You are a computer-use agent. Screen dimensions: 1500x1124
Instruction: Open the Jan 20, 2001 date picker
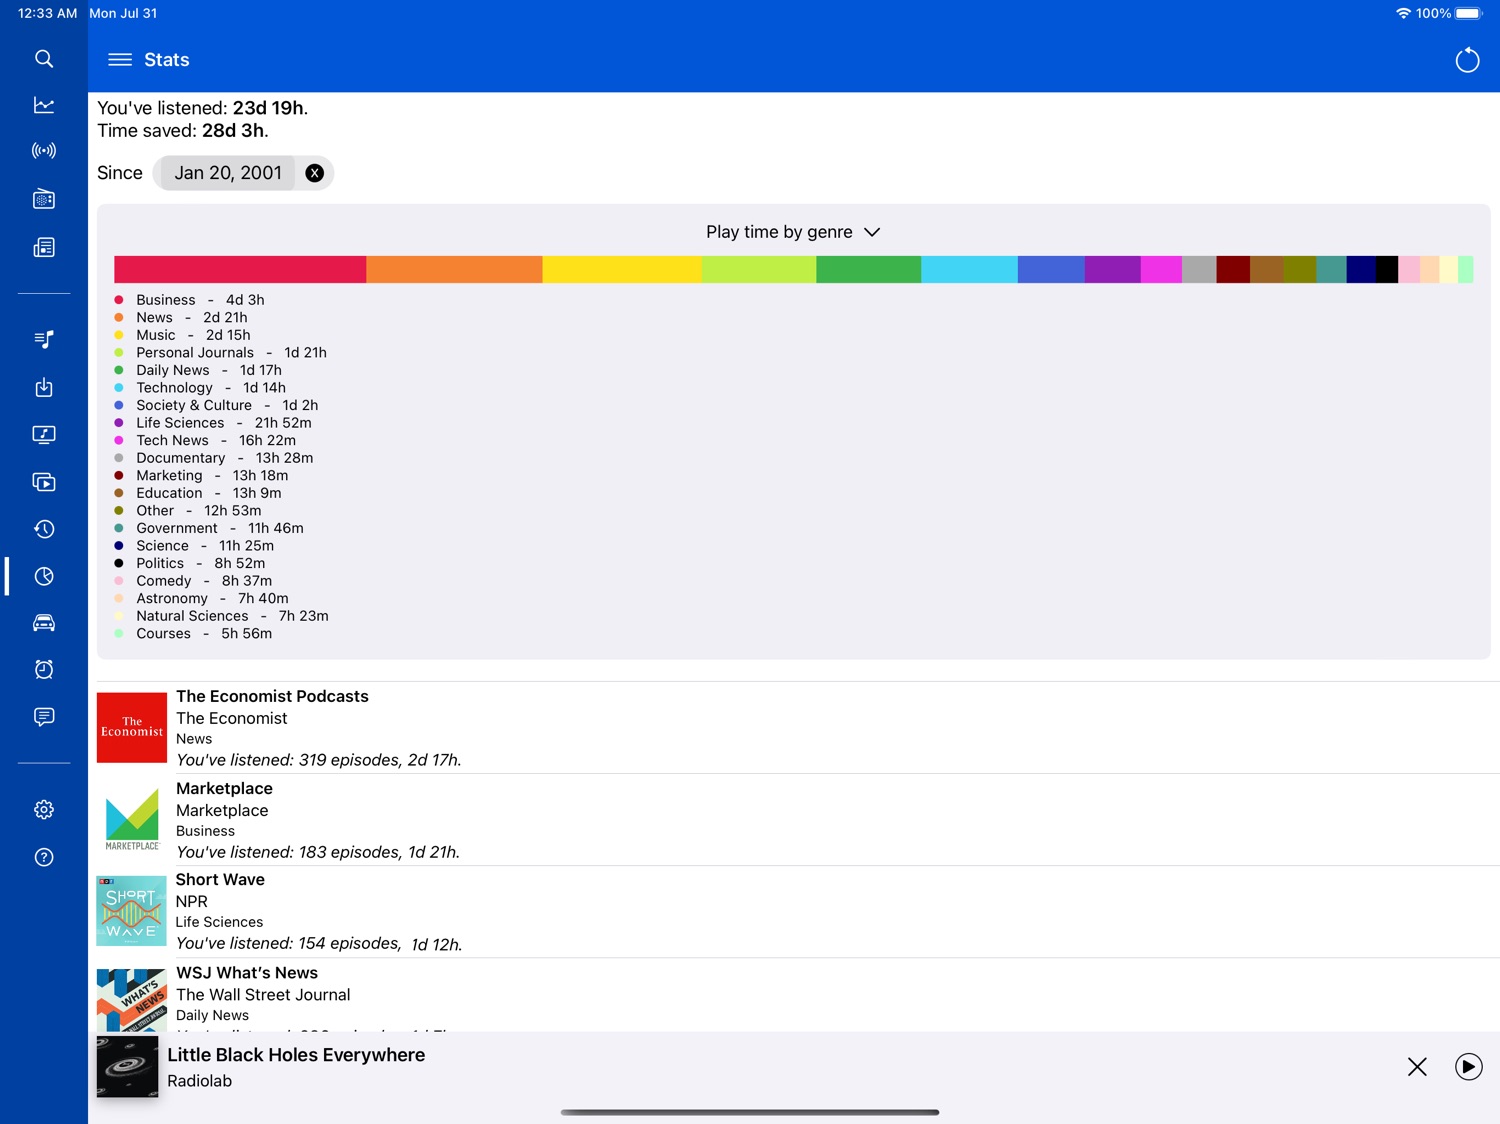pyautogui.click(x=228, y=173)
